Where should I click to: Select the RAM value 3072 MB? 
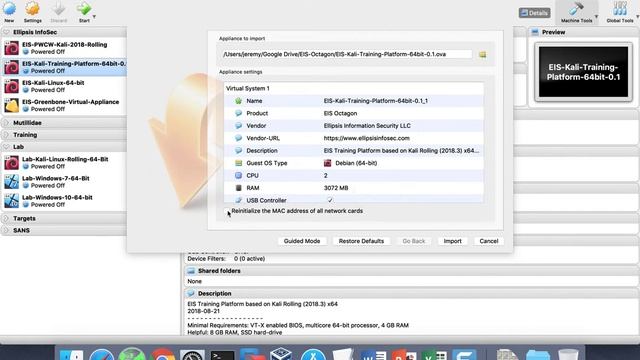[336, 188]
